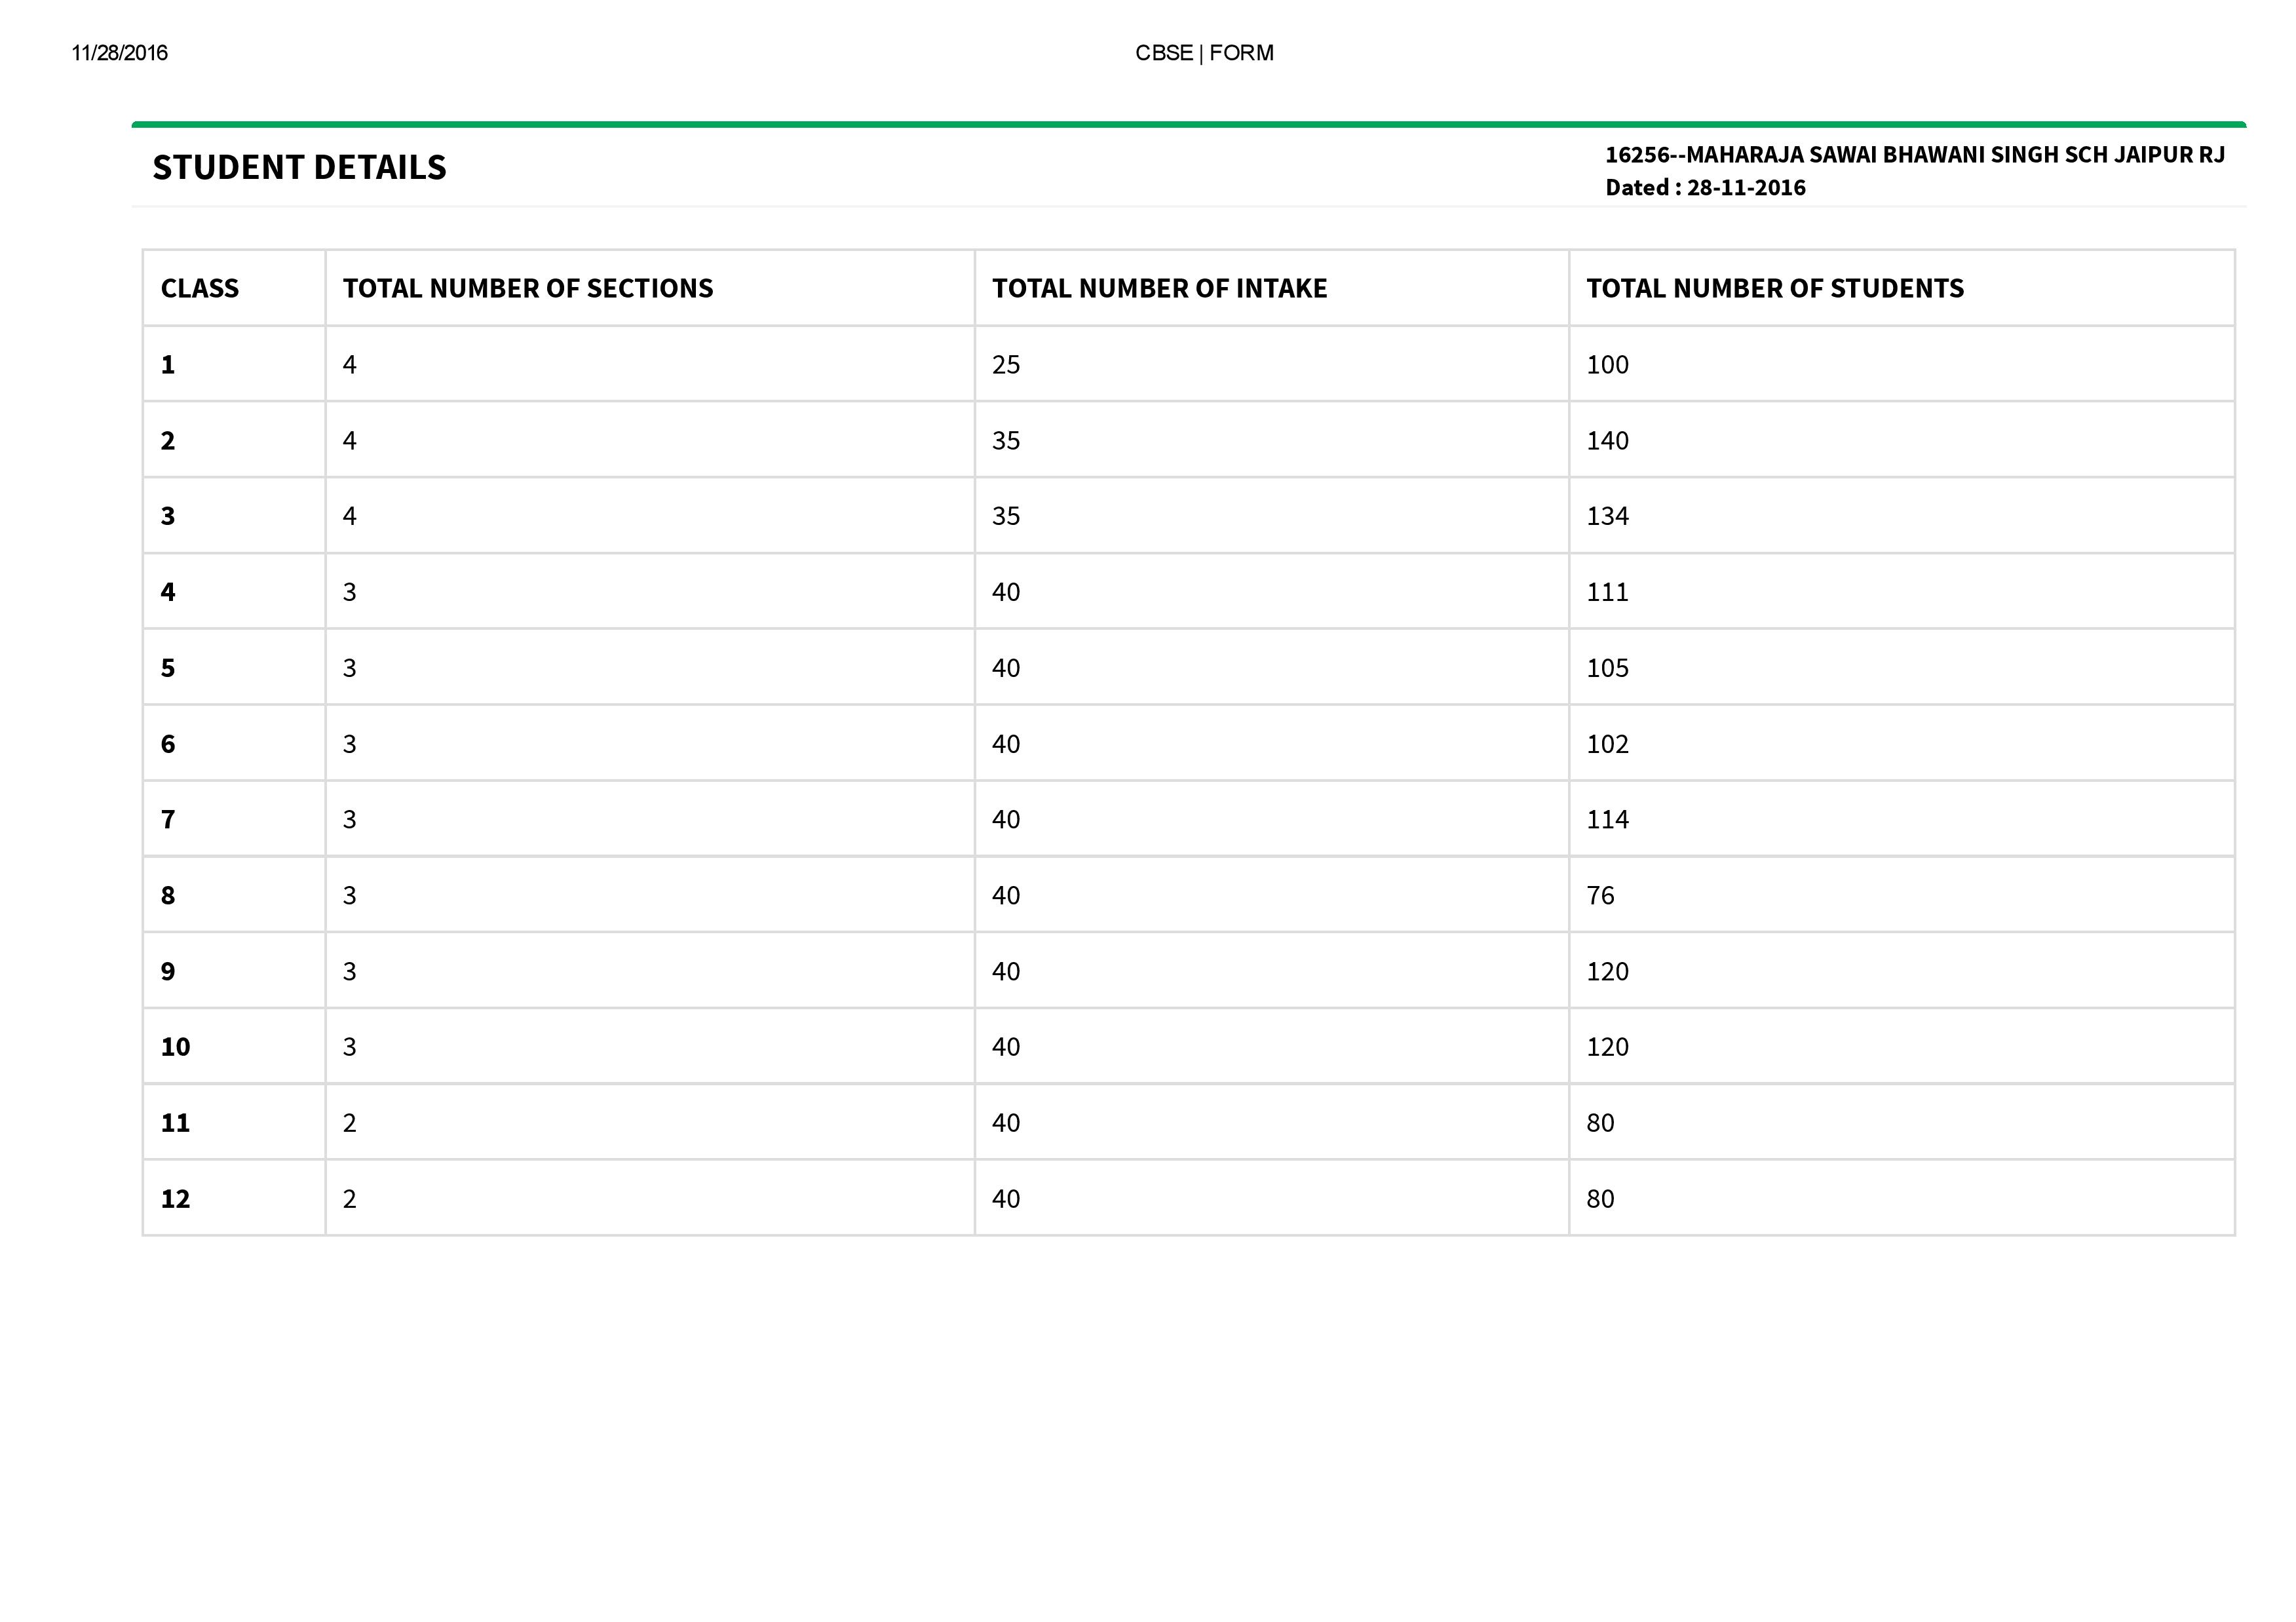Click student count 140 in class 2 row
The width and height of the screenshot is (2296, 1622).
[x=1607, y=441]
